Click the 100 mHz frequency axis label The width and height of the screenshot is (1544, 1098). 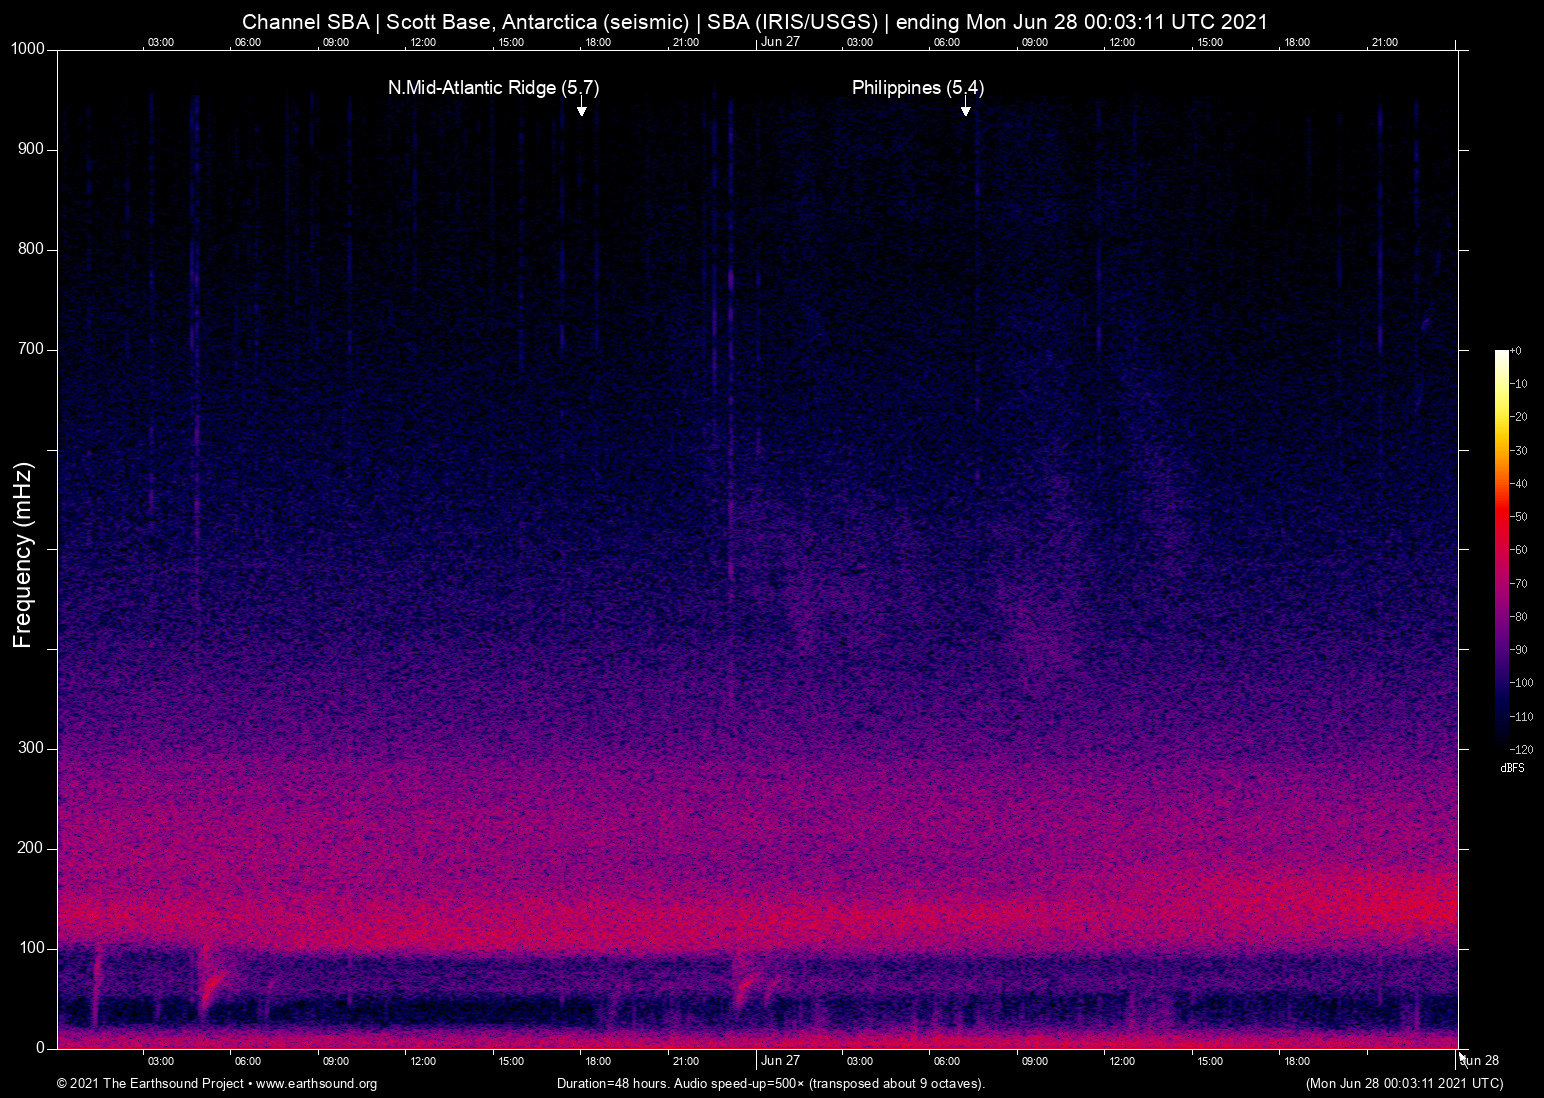tap(32, 948)
